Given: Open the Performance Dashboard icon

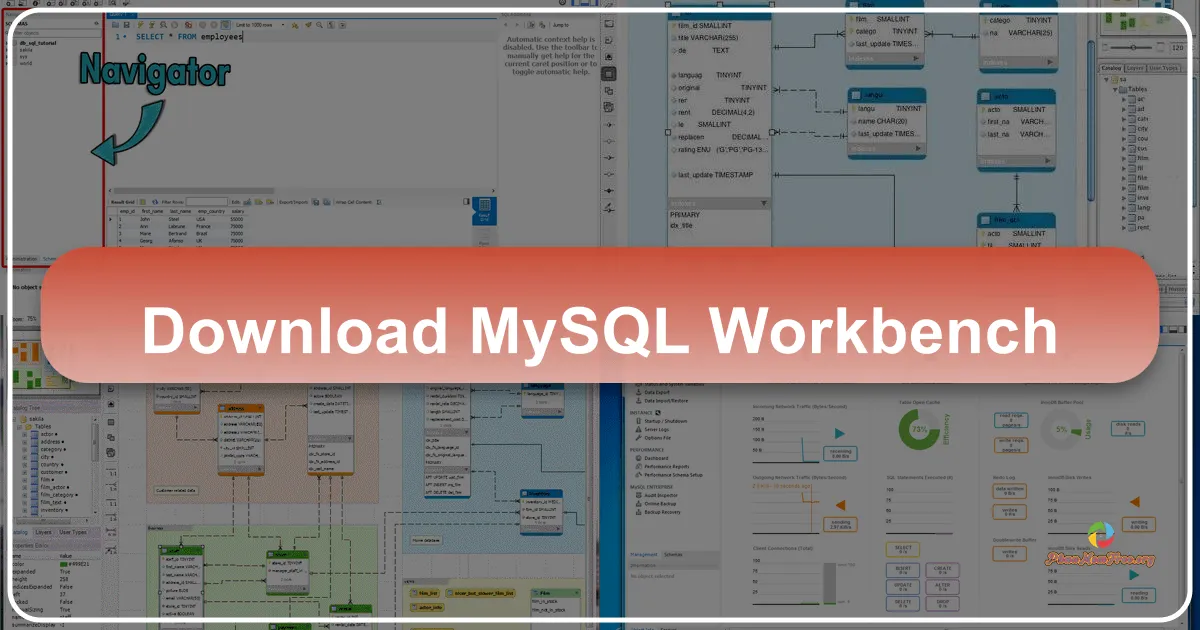Looking at the screenshot, I should (x=655, y=458).
